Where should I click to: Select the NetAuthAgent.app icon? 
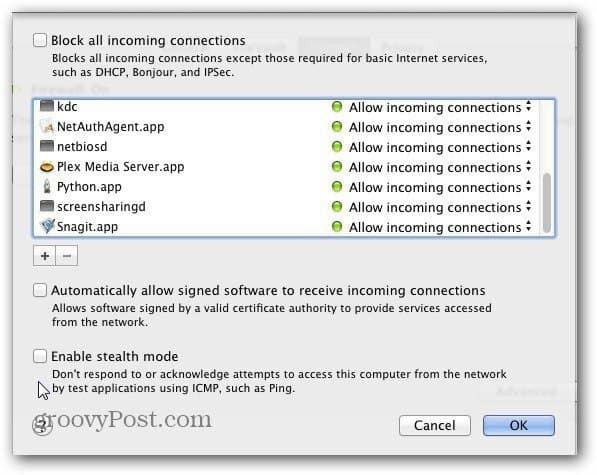(47, 127)
